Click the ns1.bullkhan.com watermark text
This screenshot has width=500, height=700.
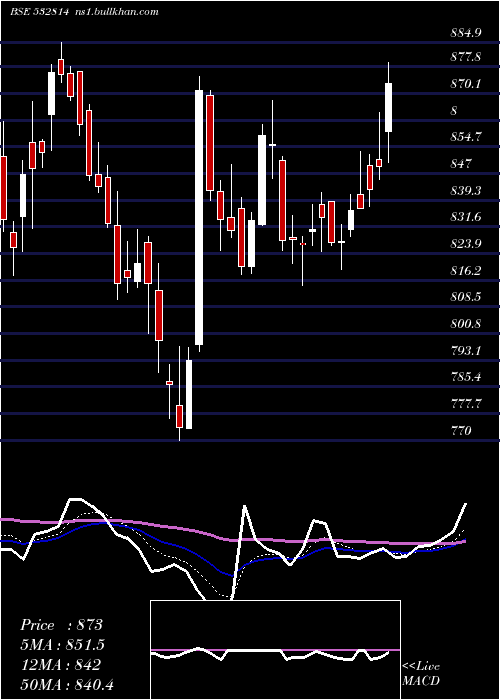[x=116, y=12]
